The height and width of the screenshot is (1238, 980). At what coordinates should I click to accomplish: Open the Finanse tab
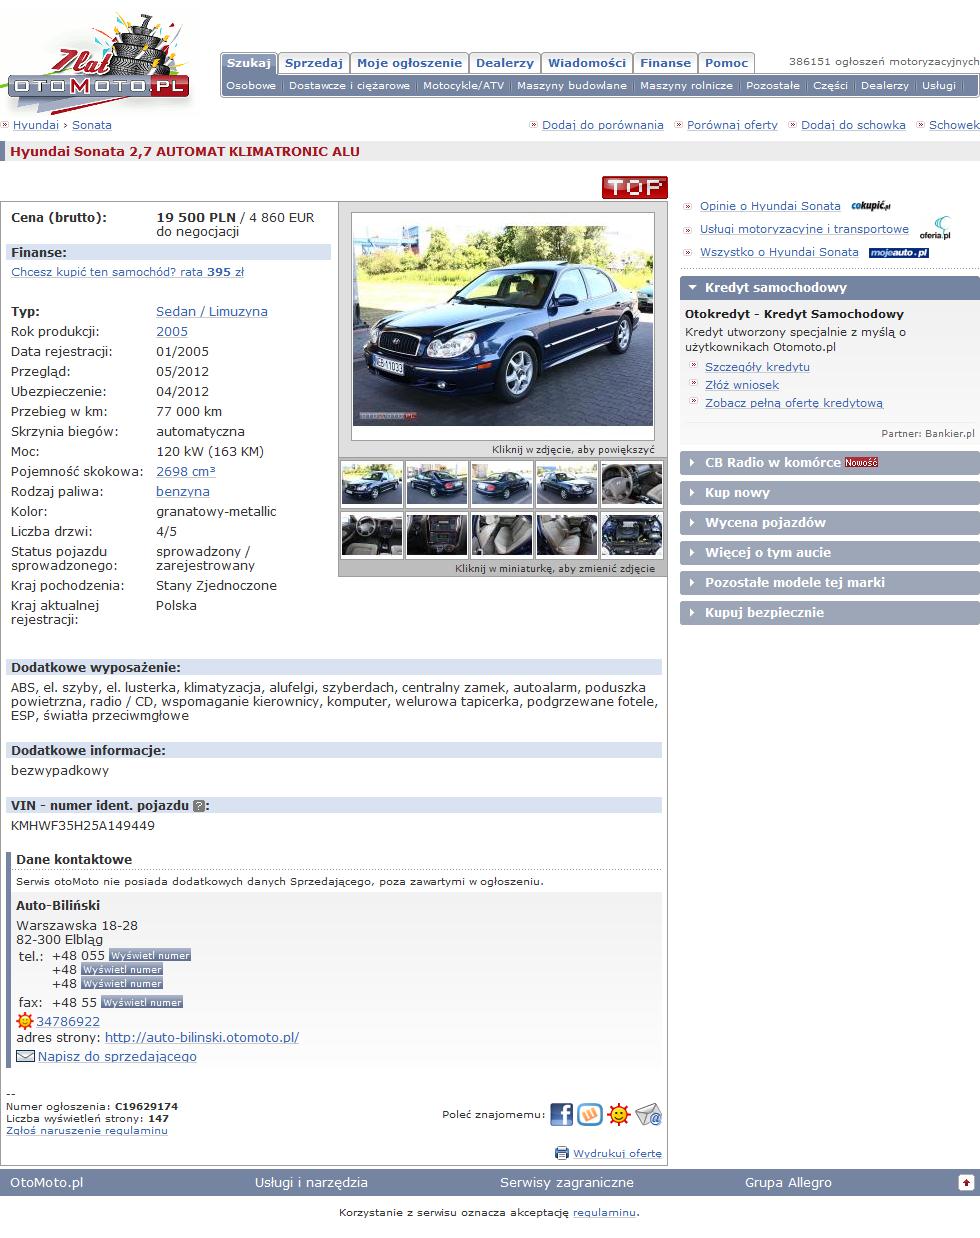[666, 63]
